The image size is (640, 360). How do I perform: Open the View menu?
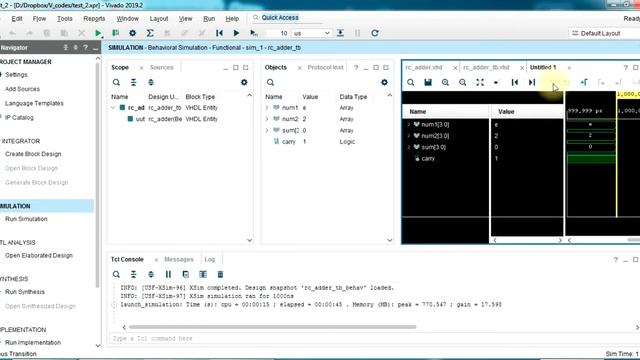[185, 19]
